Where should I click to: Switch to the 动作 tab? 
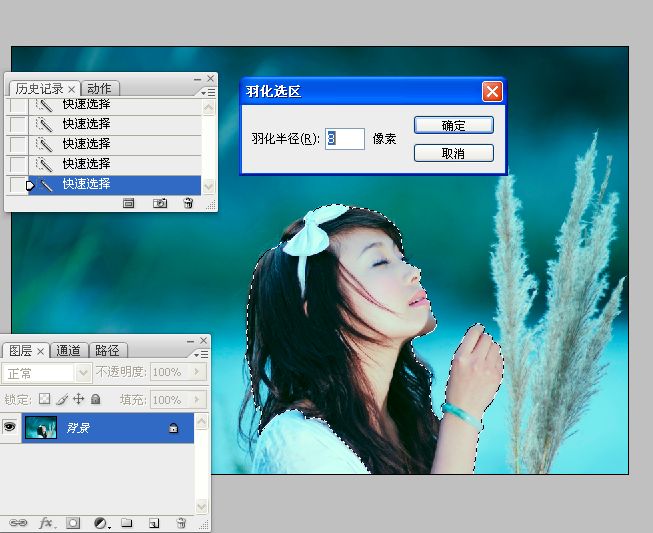98,88
